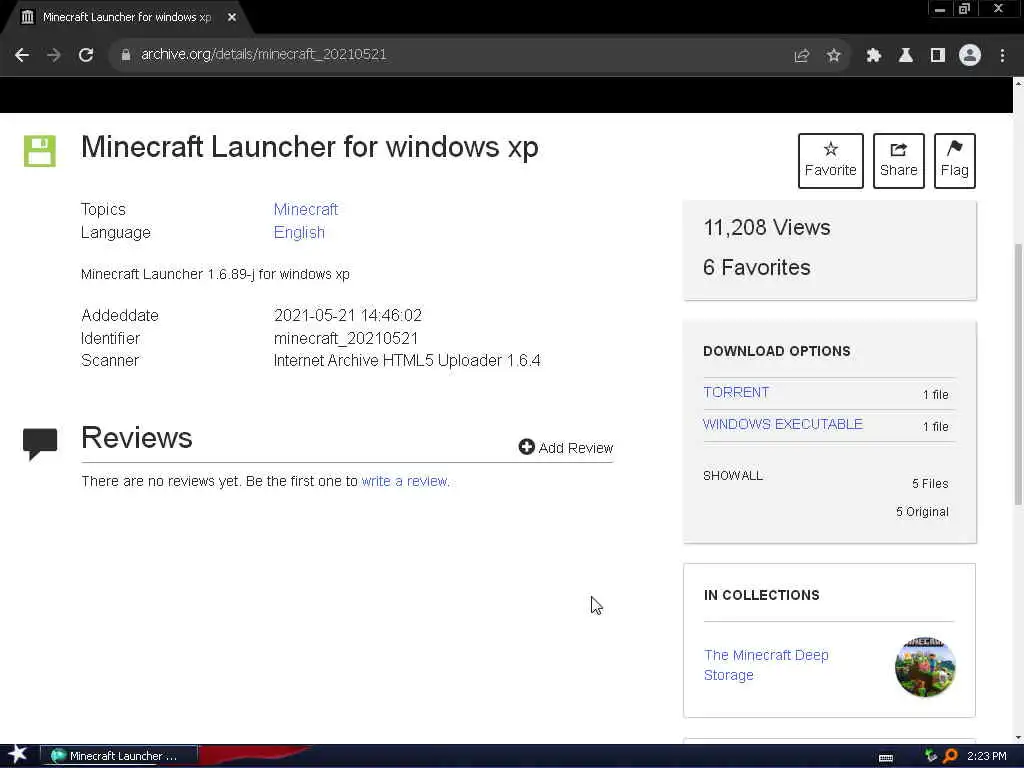Click the orange magnifier tray icon
Image resolution: width=1024 pixels, height=768 pixels.
951,756
